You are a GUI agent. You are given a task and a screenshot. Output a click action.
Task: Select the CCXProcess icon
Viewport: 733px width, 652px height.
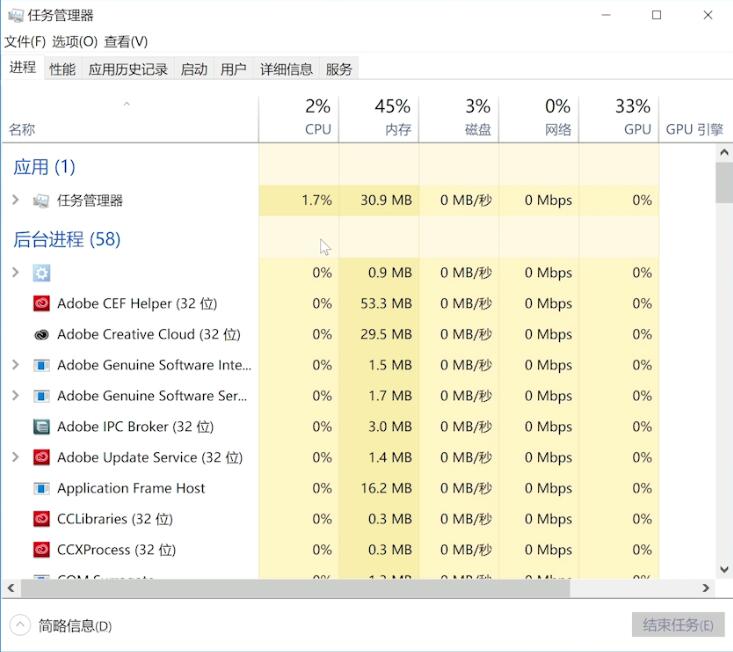click(42, 550)
